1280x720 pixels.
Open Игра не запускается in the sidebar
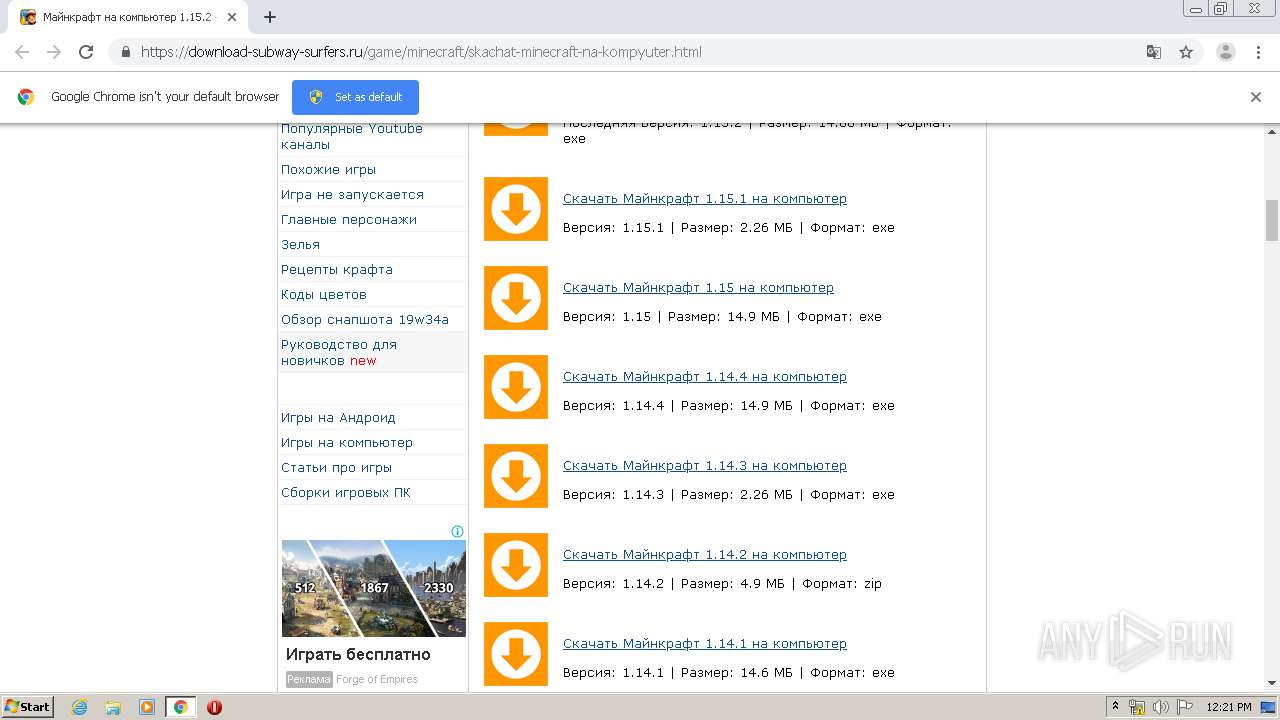pyautogui.click(x=352, y=194)
